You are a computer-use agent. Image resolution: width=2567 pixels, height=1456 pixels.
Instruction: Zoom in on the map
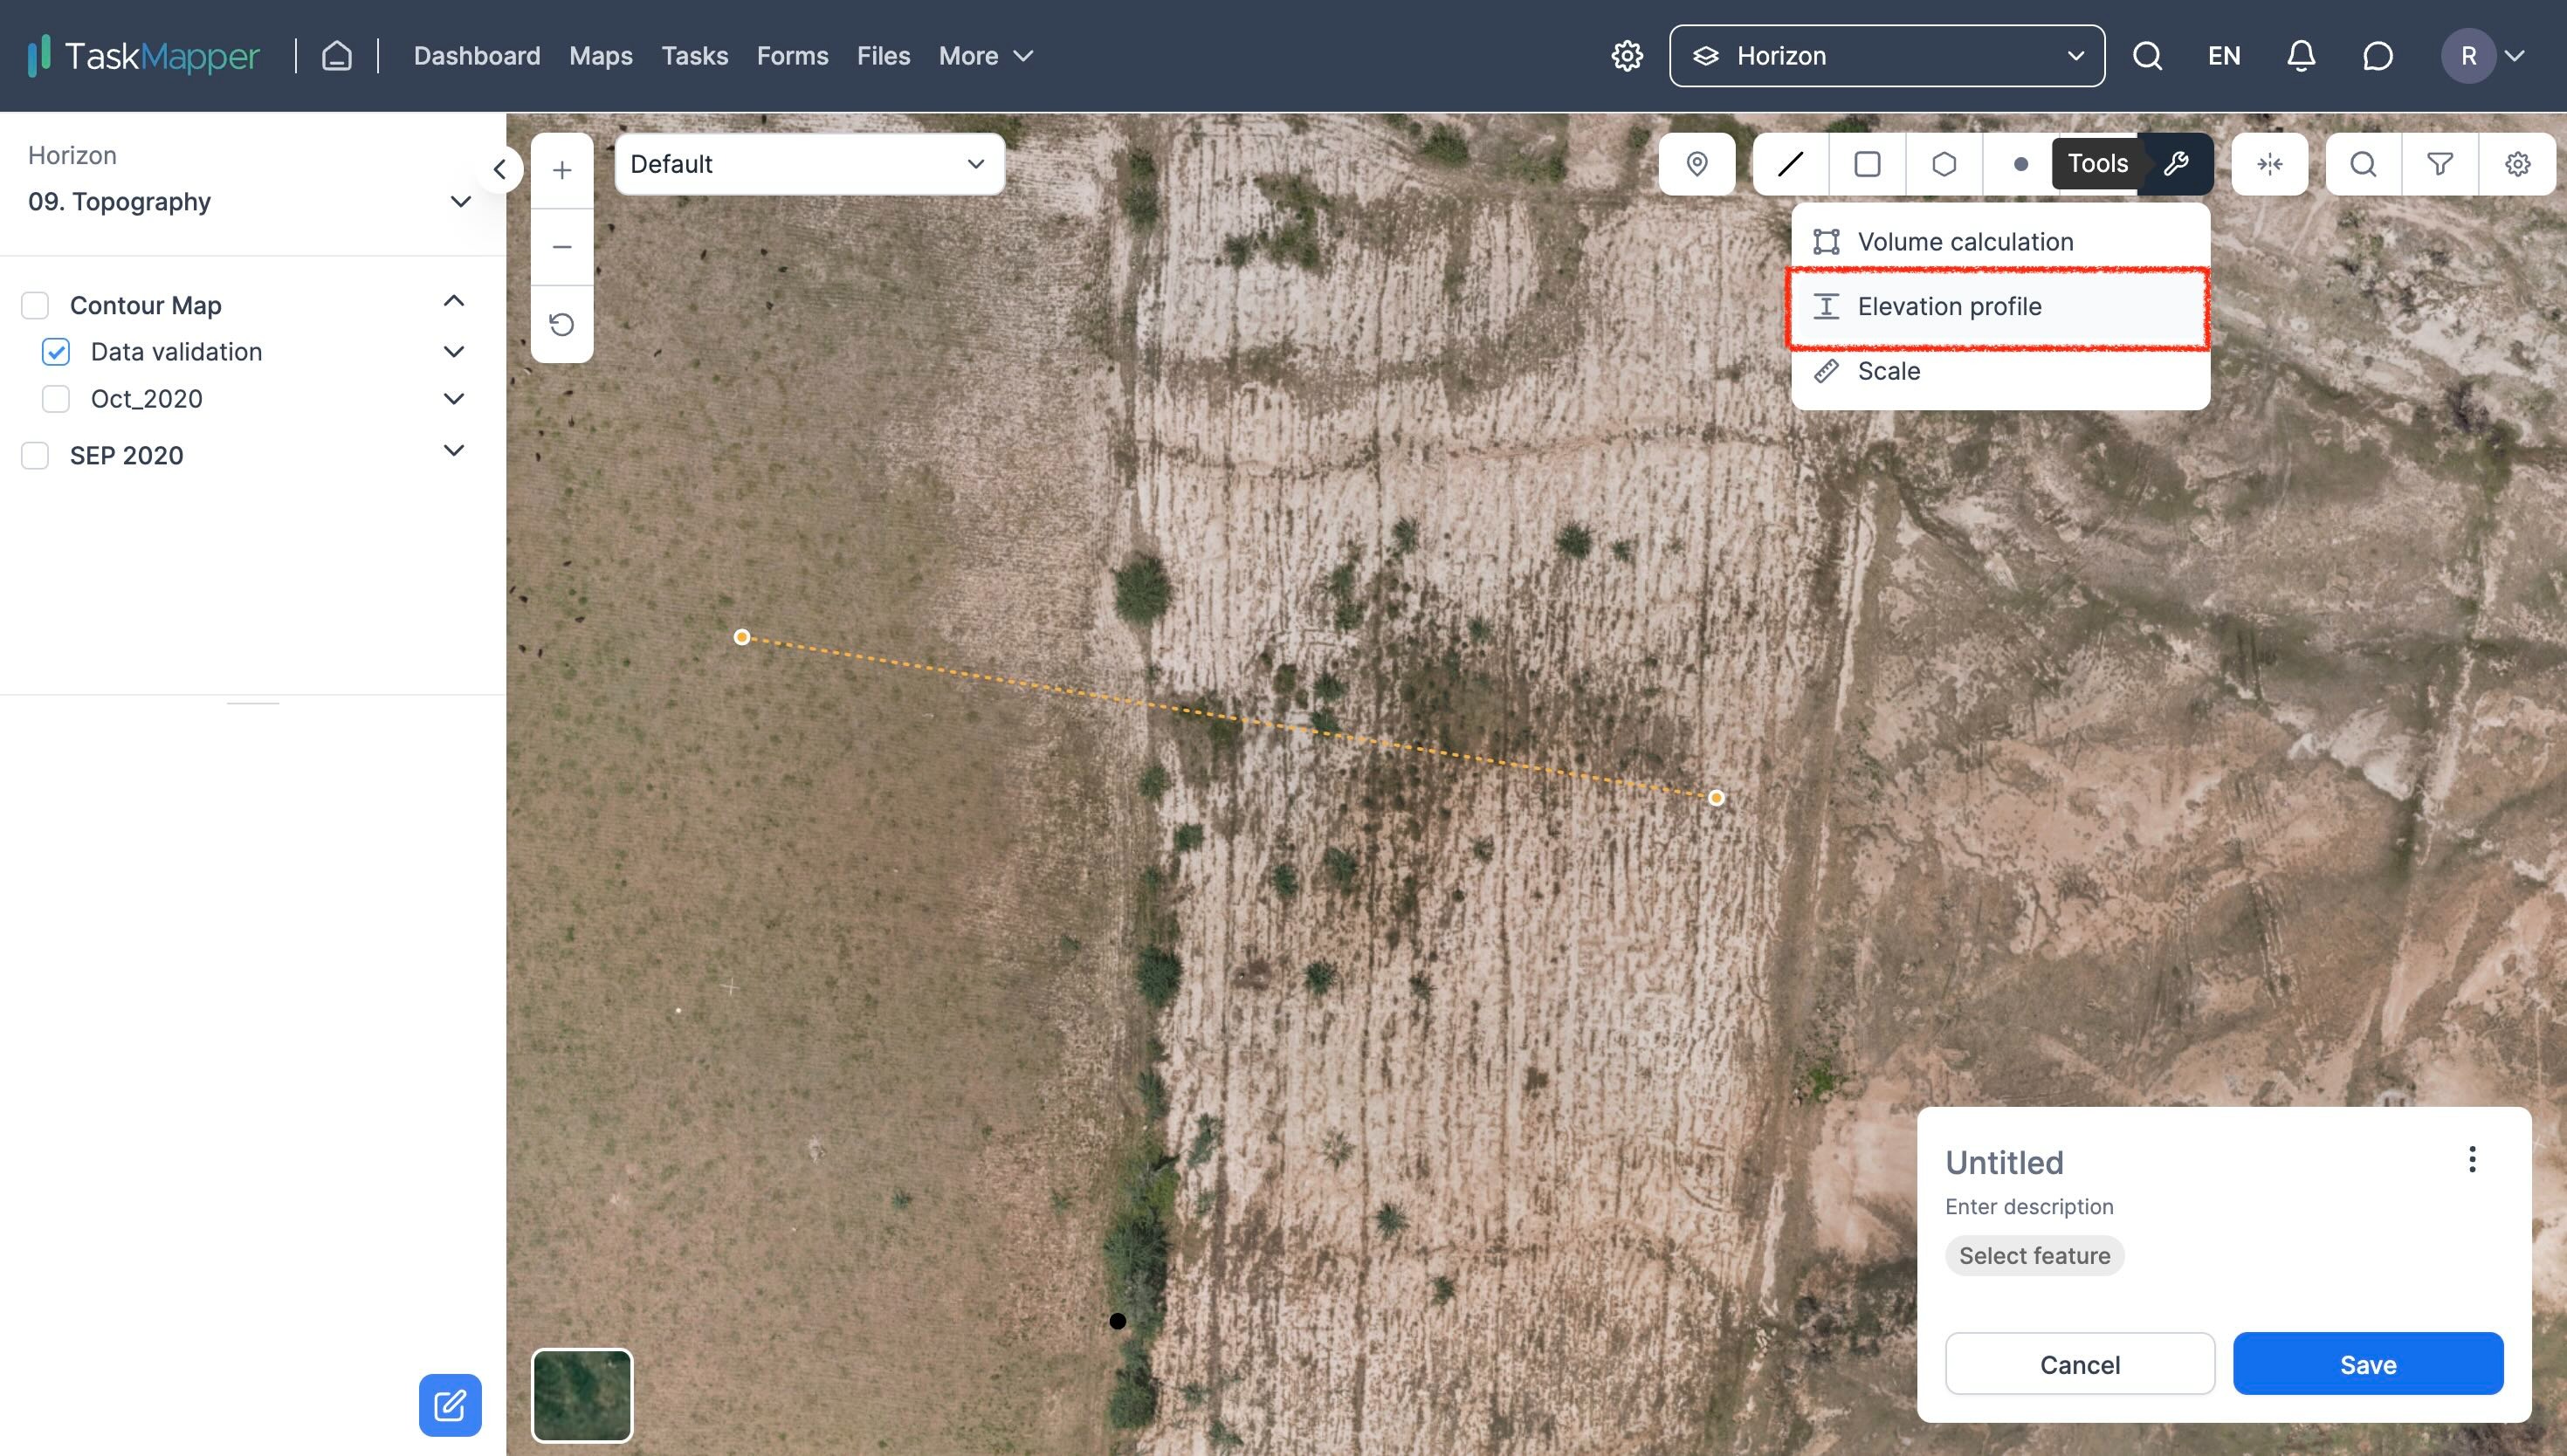pos(562,170)
